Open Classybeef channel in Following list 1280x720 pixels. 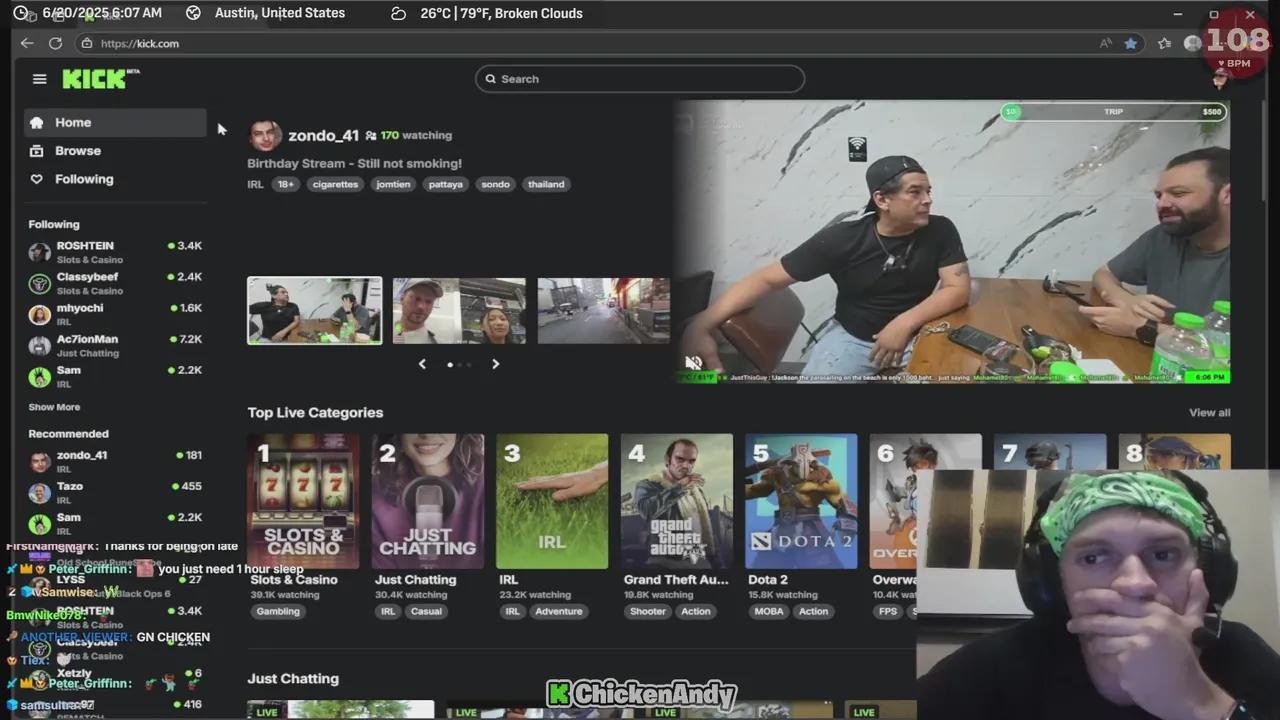click(x=115, y=283)
